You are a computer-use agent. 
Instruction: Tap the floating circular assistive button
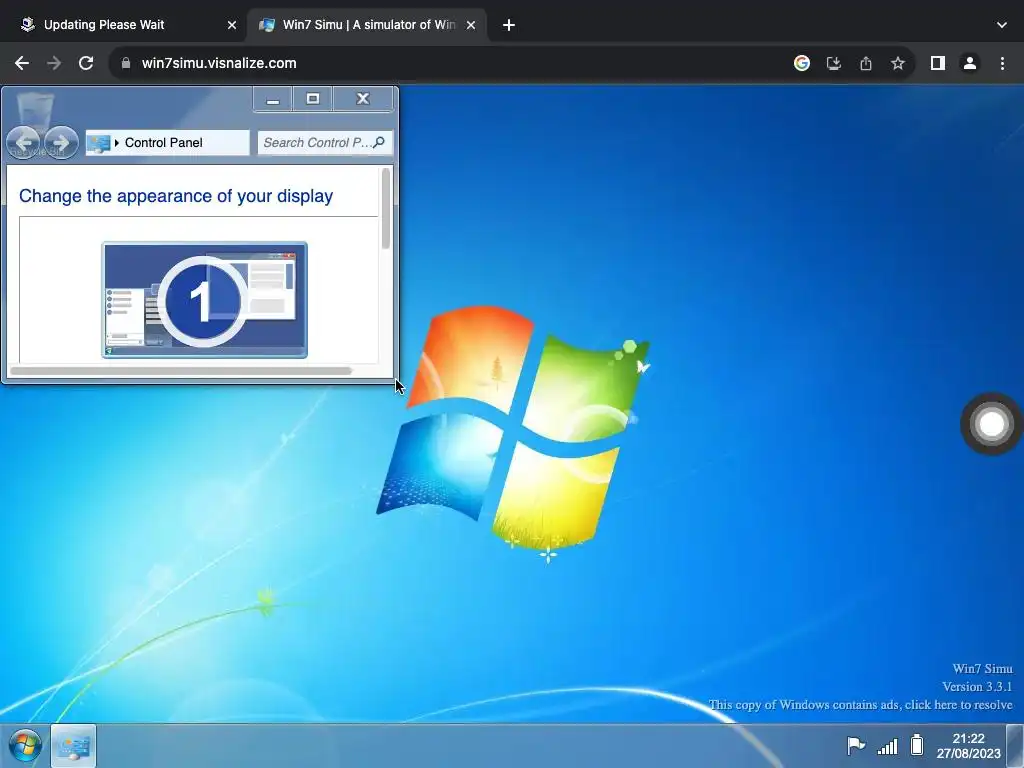(x=991, y=424)
